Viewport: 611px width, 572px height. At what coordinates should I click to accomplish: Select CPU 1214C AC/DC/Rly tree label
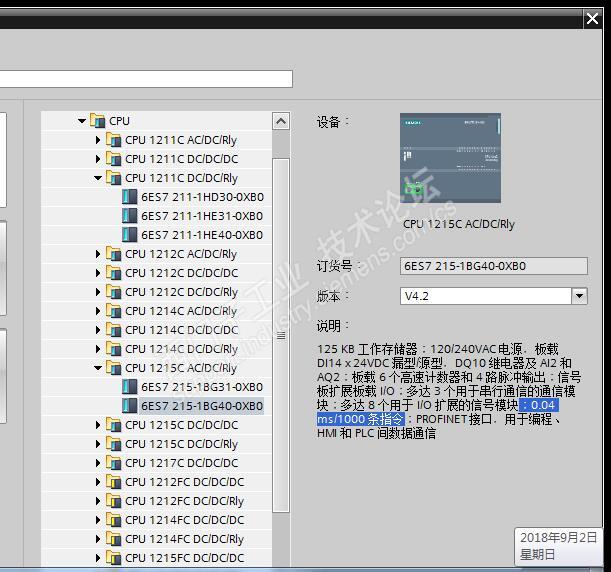[x=181, y=311]
